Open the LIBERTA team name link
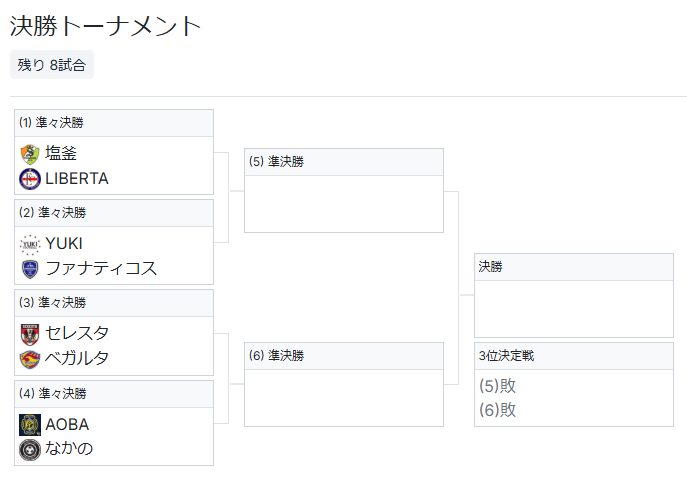 pos(77,179)
